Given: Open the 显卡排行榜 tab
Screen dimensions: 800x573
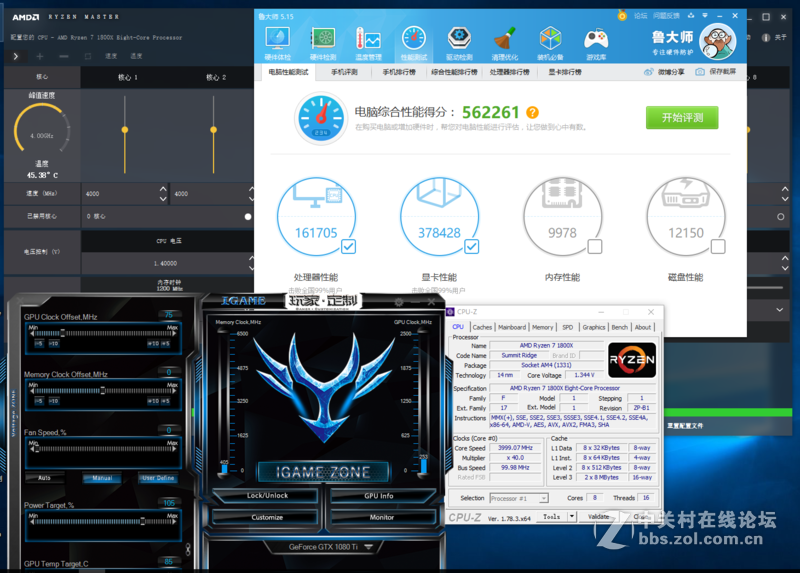Looking at the screenshot, I should (565, 72).
